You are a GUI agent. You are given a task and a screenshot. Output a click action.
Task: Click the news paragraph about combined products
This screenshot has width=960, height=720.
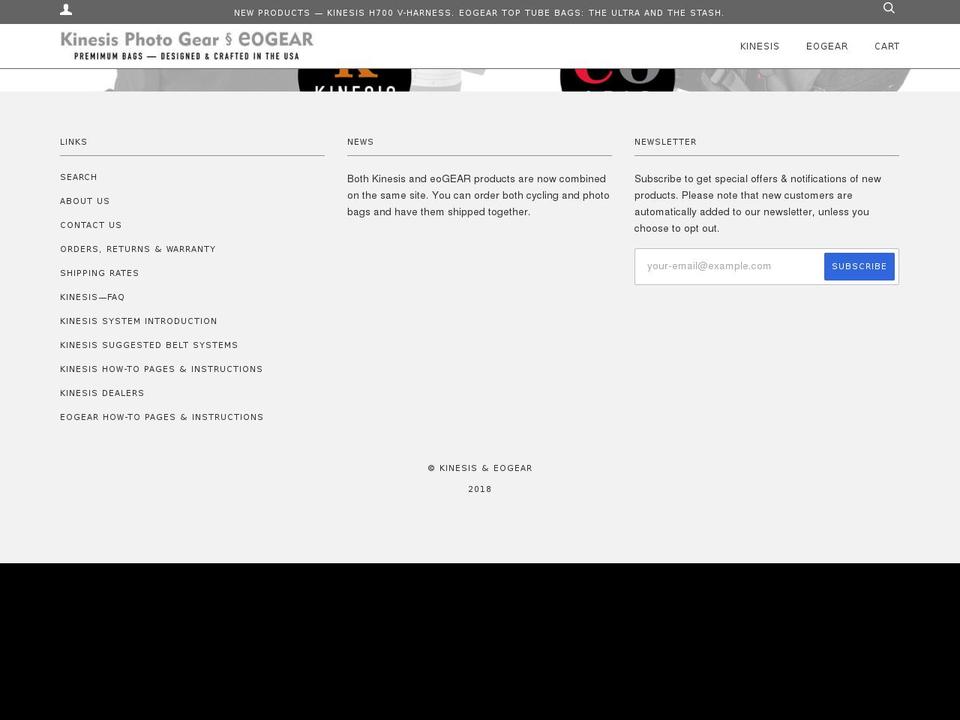point(478,195)
